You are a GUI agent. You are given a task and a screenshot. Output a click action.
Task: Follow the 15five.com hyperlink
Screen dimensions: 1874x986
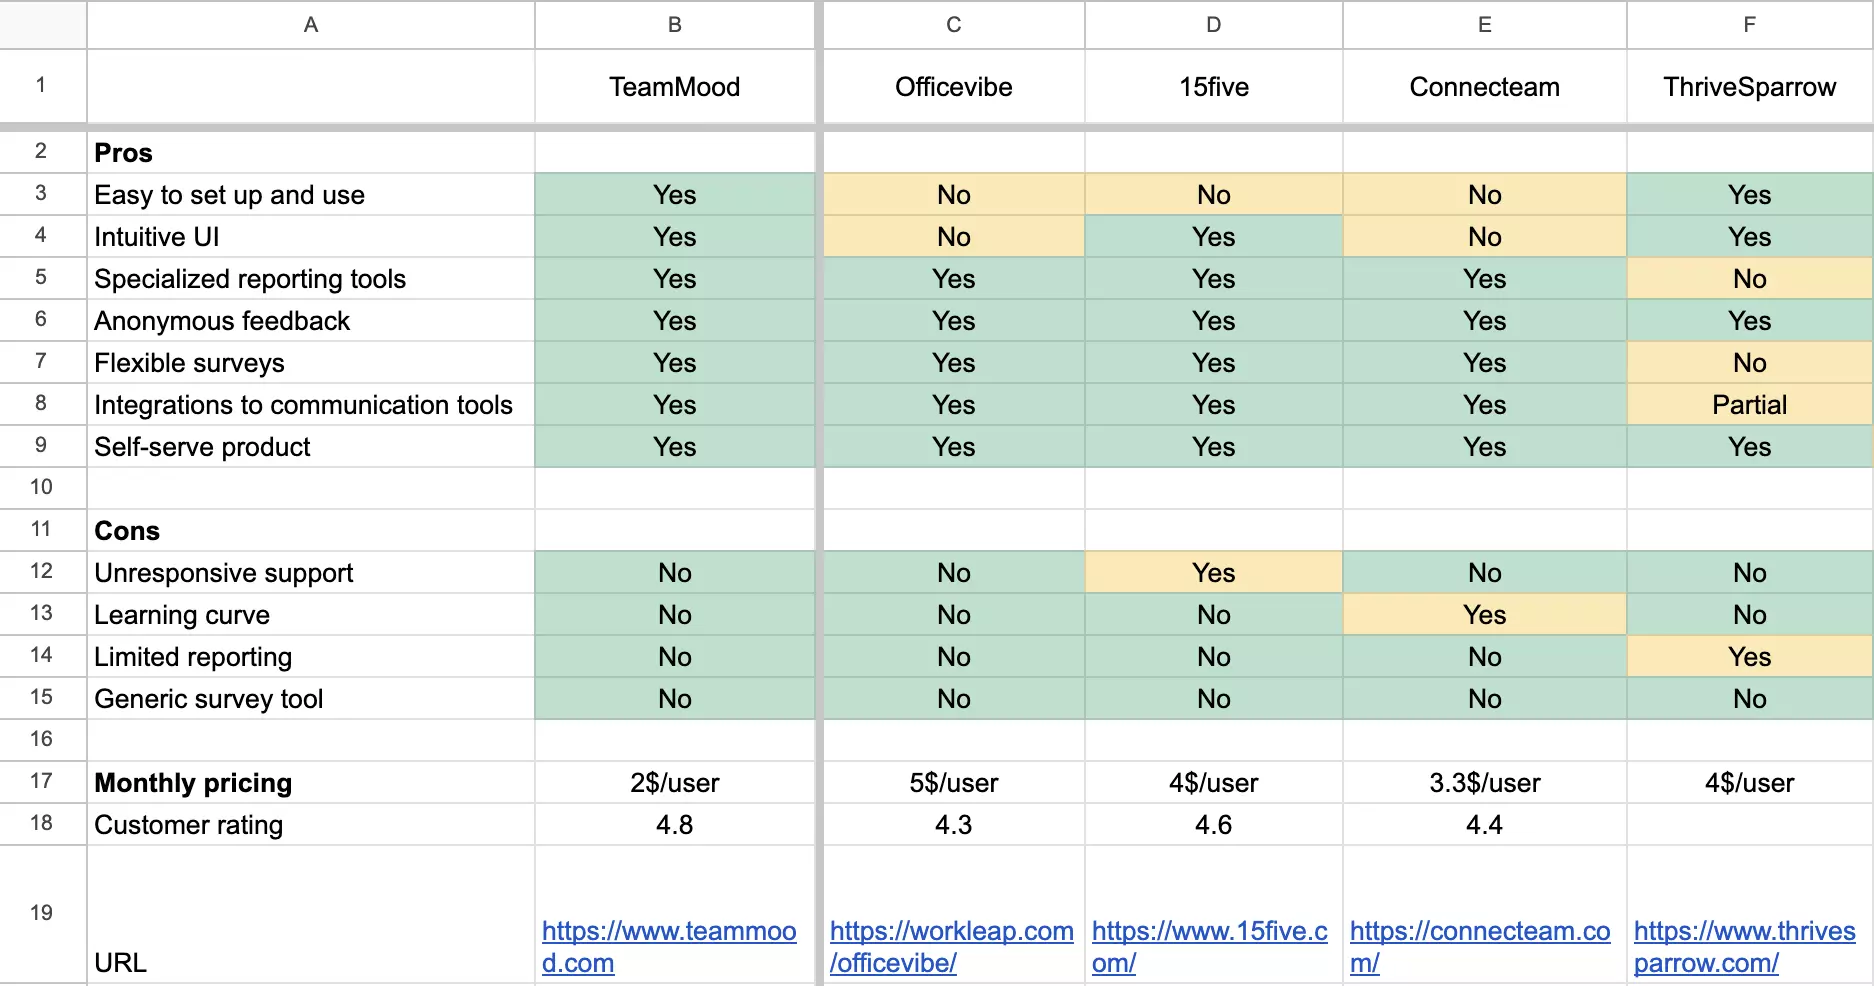(x=1209, y=932)
